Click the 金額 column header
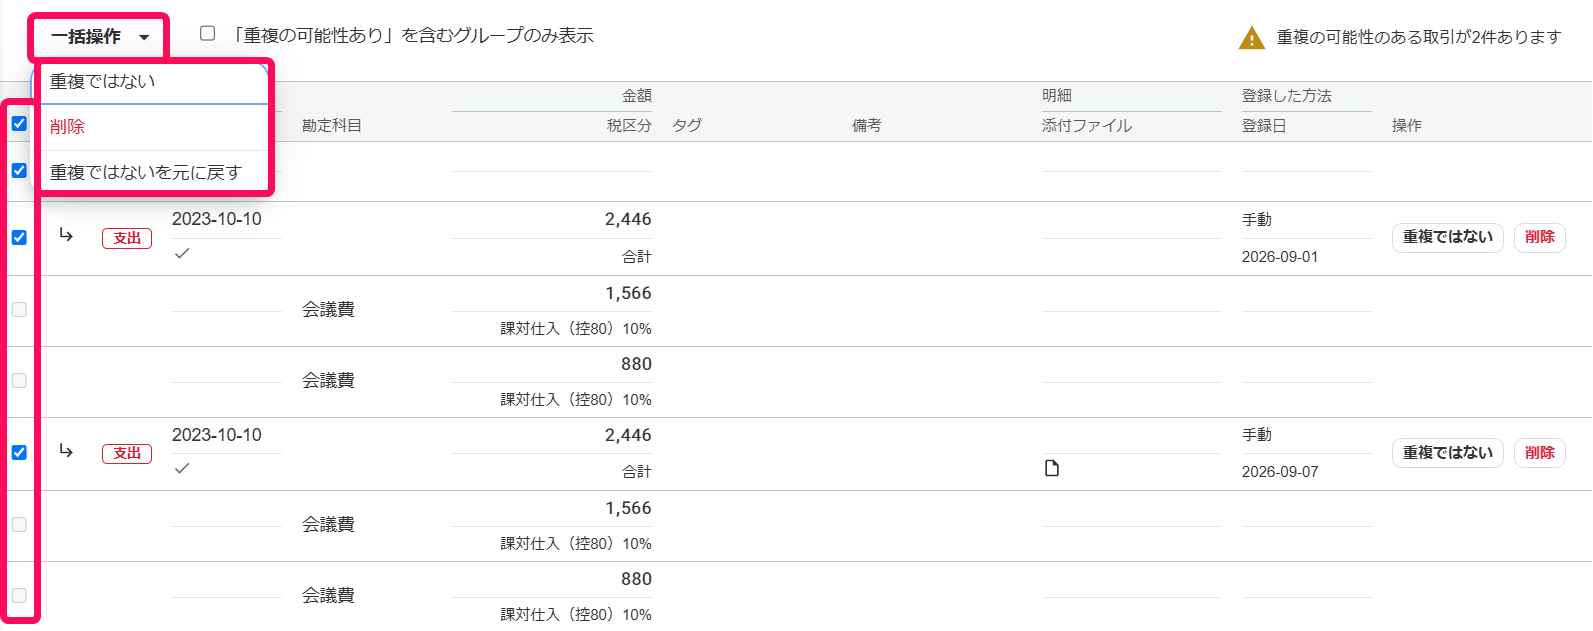 [637, 95]
